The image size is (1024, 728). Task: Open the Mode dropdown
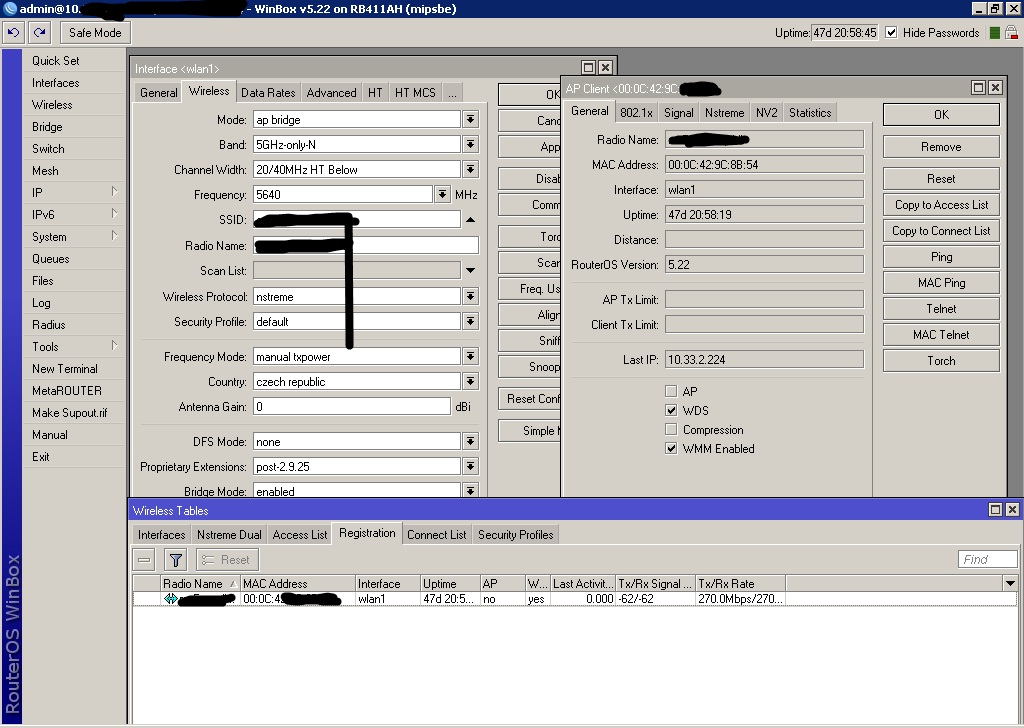coord(470,119)
